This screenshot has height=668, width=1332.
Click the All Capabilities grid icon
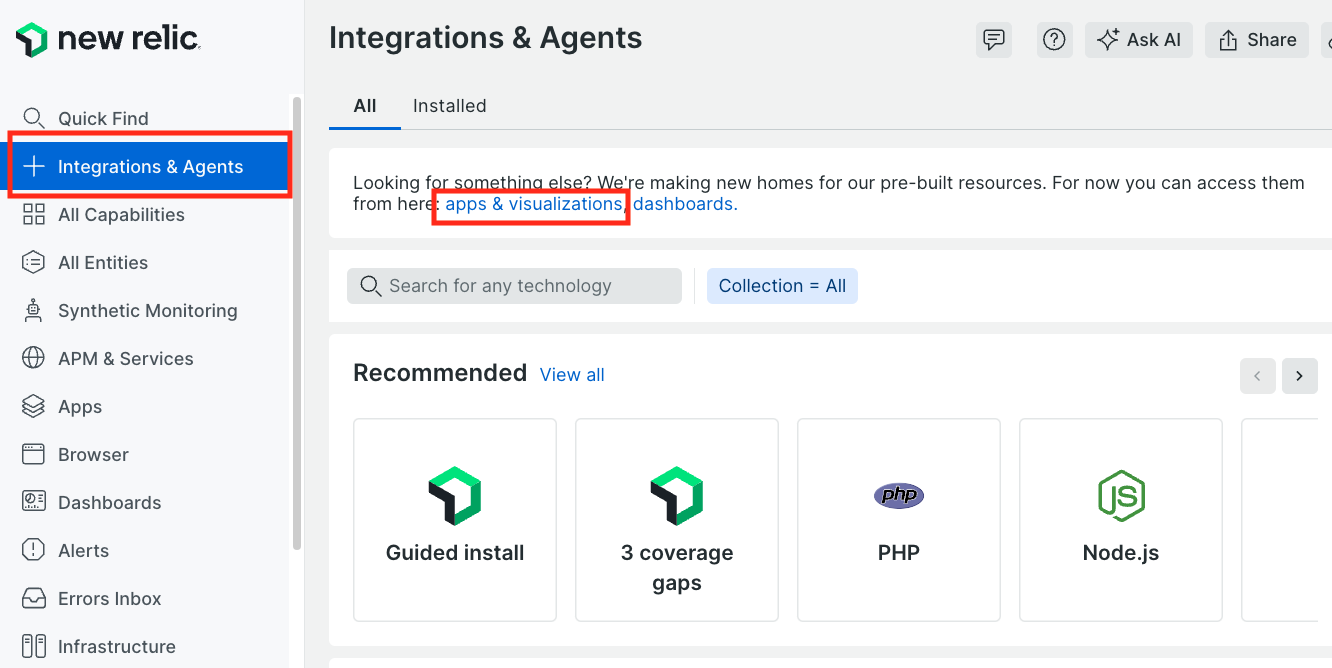(34, 214)
